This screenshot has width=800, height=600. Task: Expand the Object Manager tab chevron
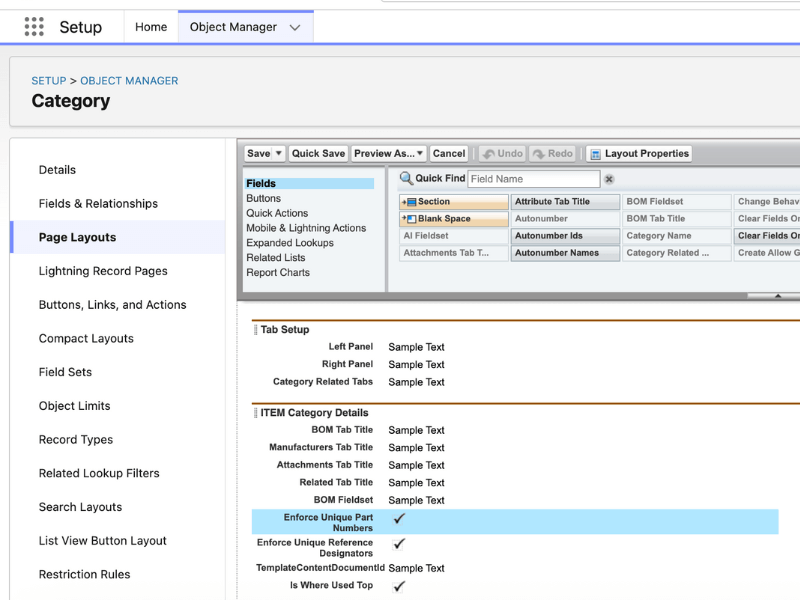coord(295,28)
